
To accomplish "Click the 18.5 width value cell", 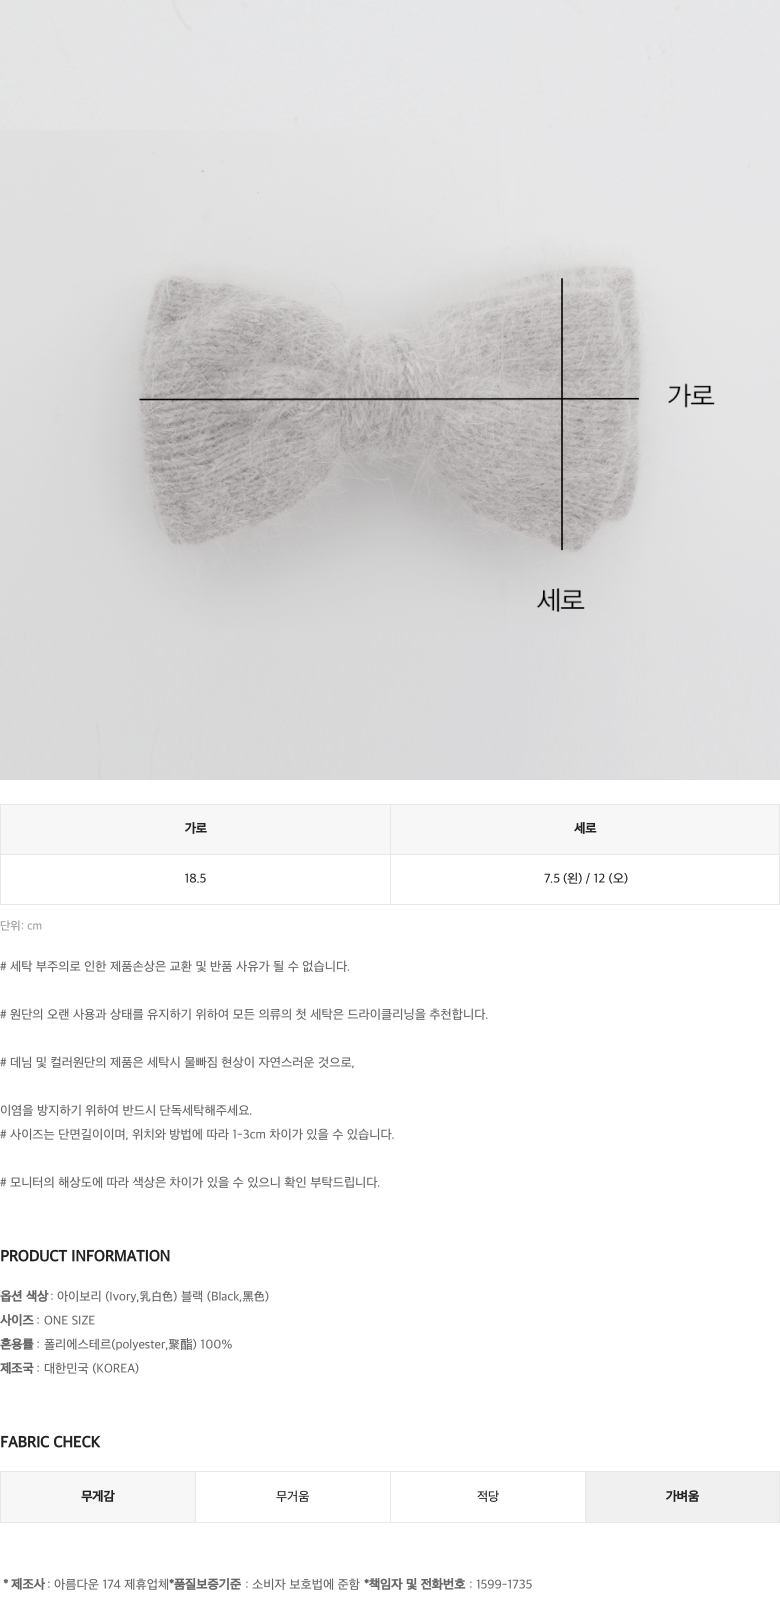I will pos(195,879).
